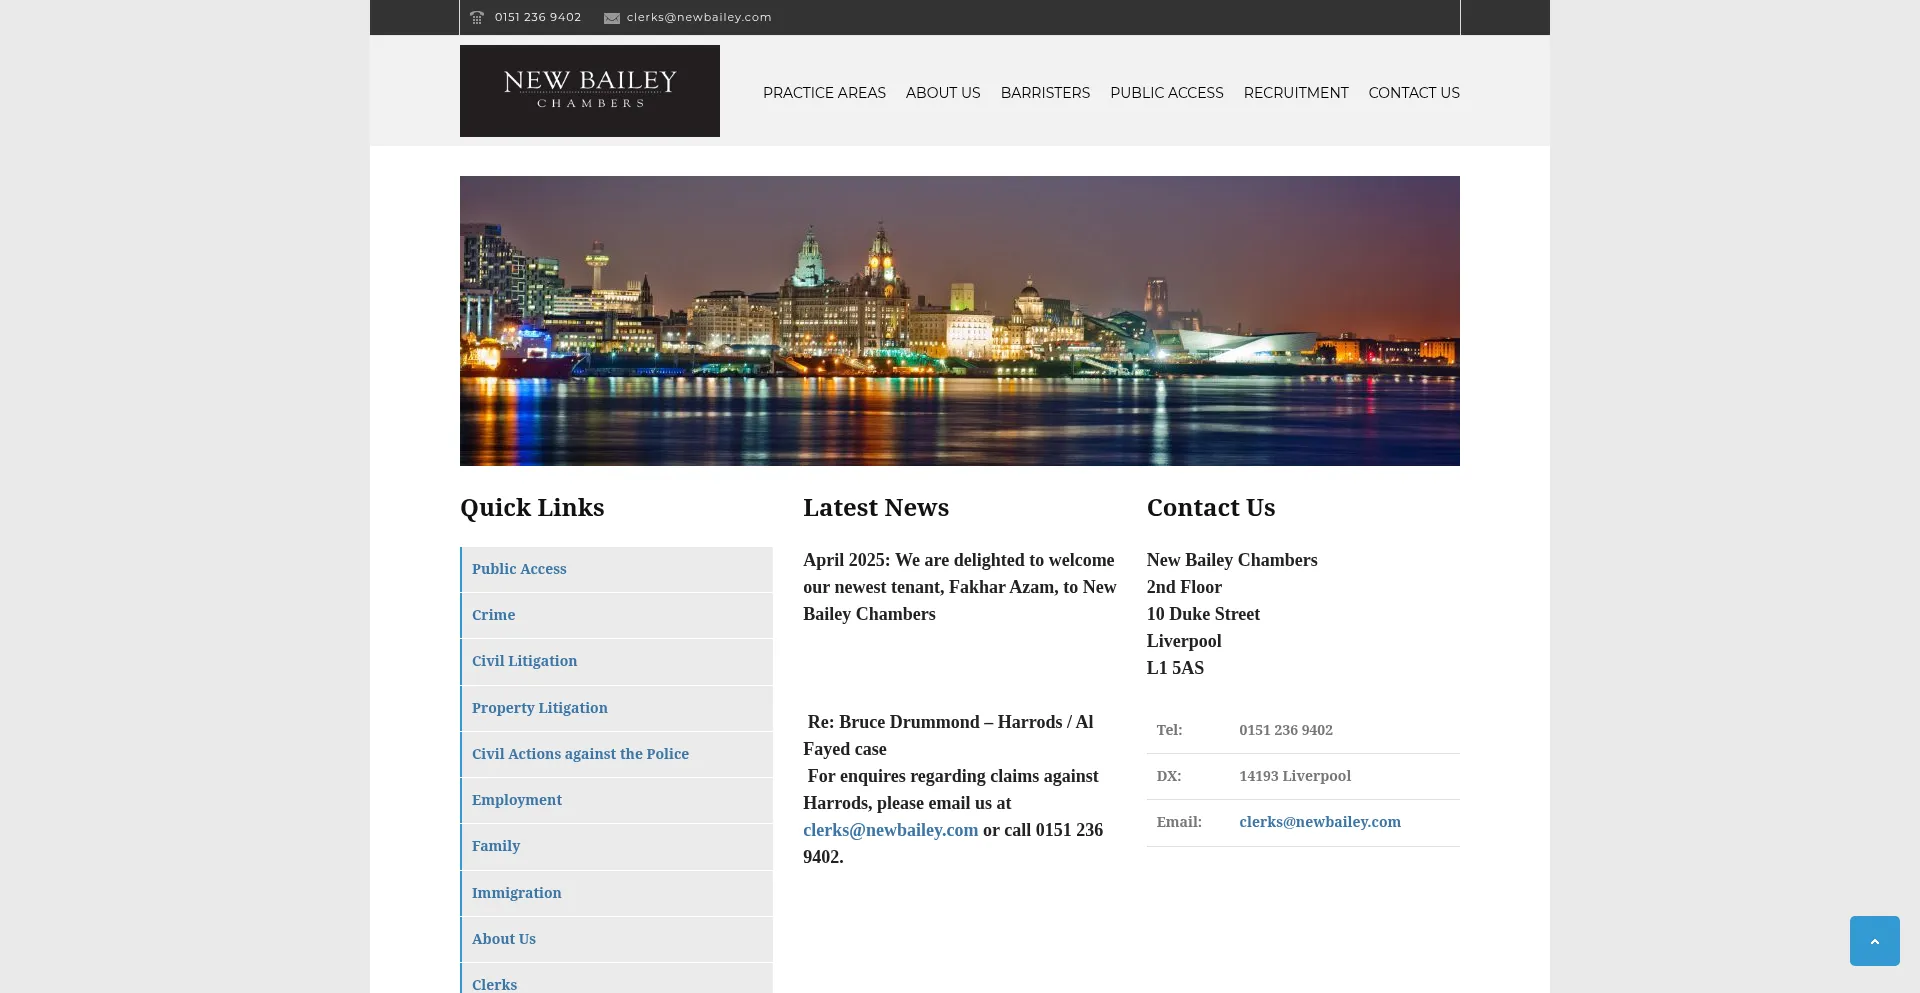Open the New Bailey Chambers logo
The height and width of the screenshot is (993, 1920).
(590, 91)
